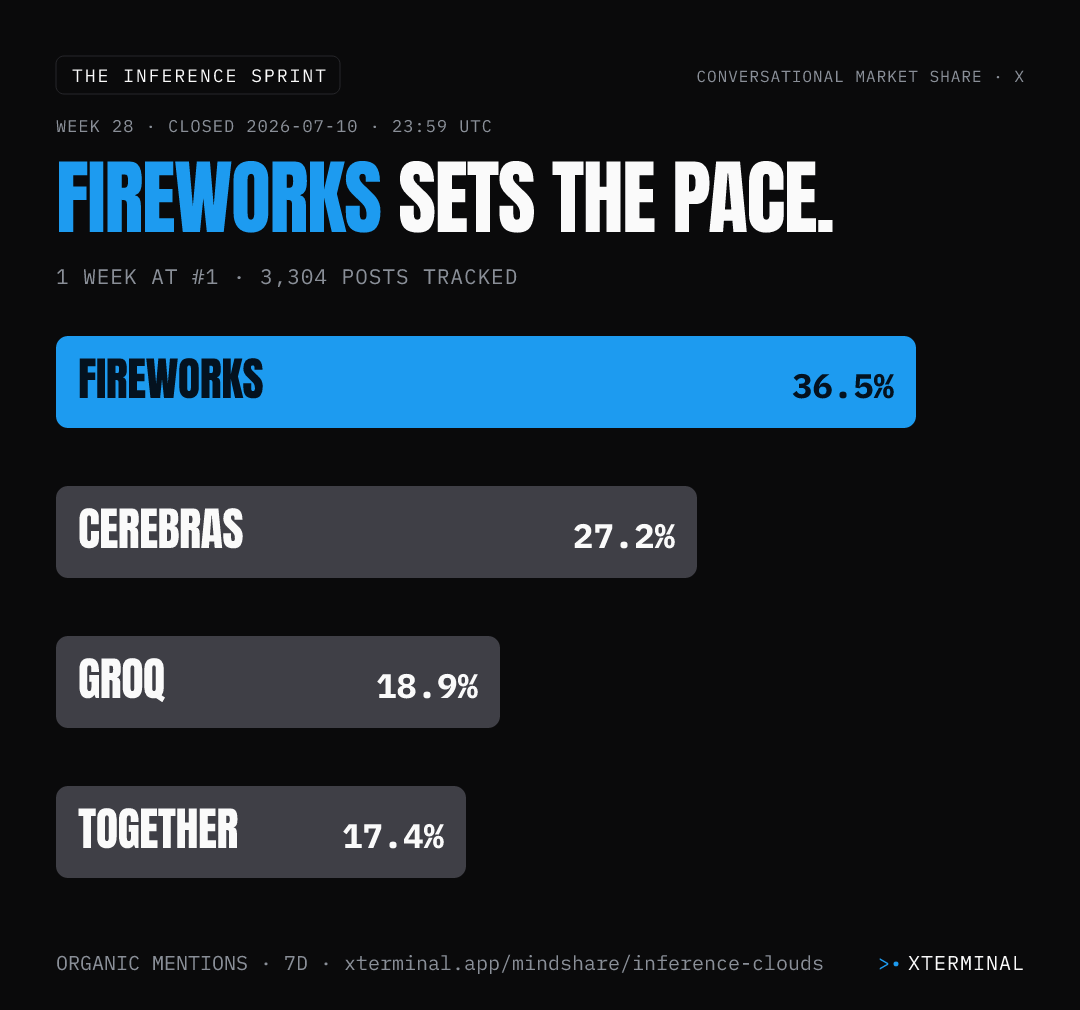The width and height of the screenshot is (1080, 1010).
Task: Click the 27.2% value on Cerebras
Action: pyautogui.click(x=624, y=537)
